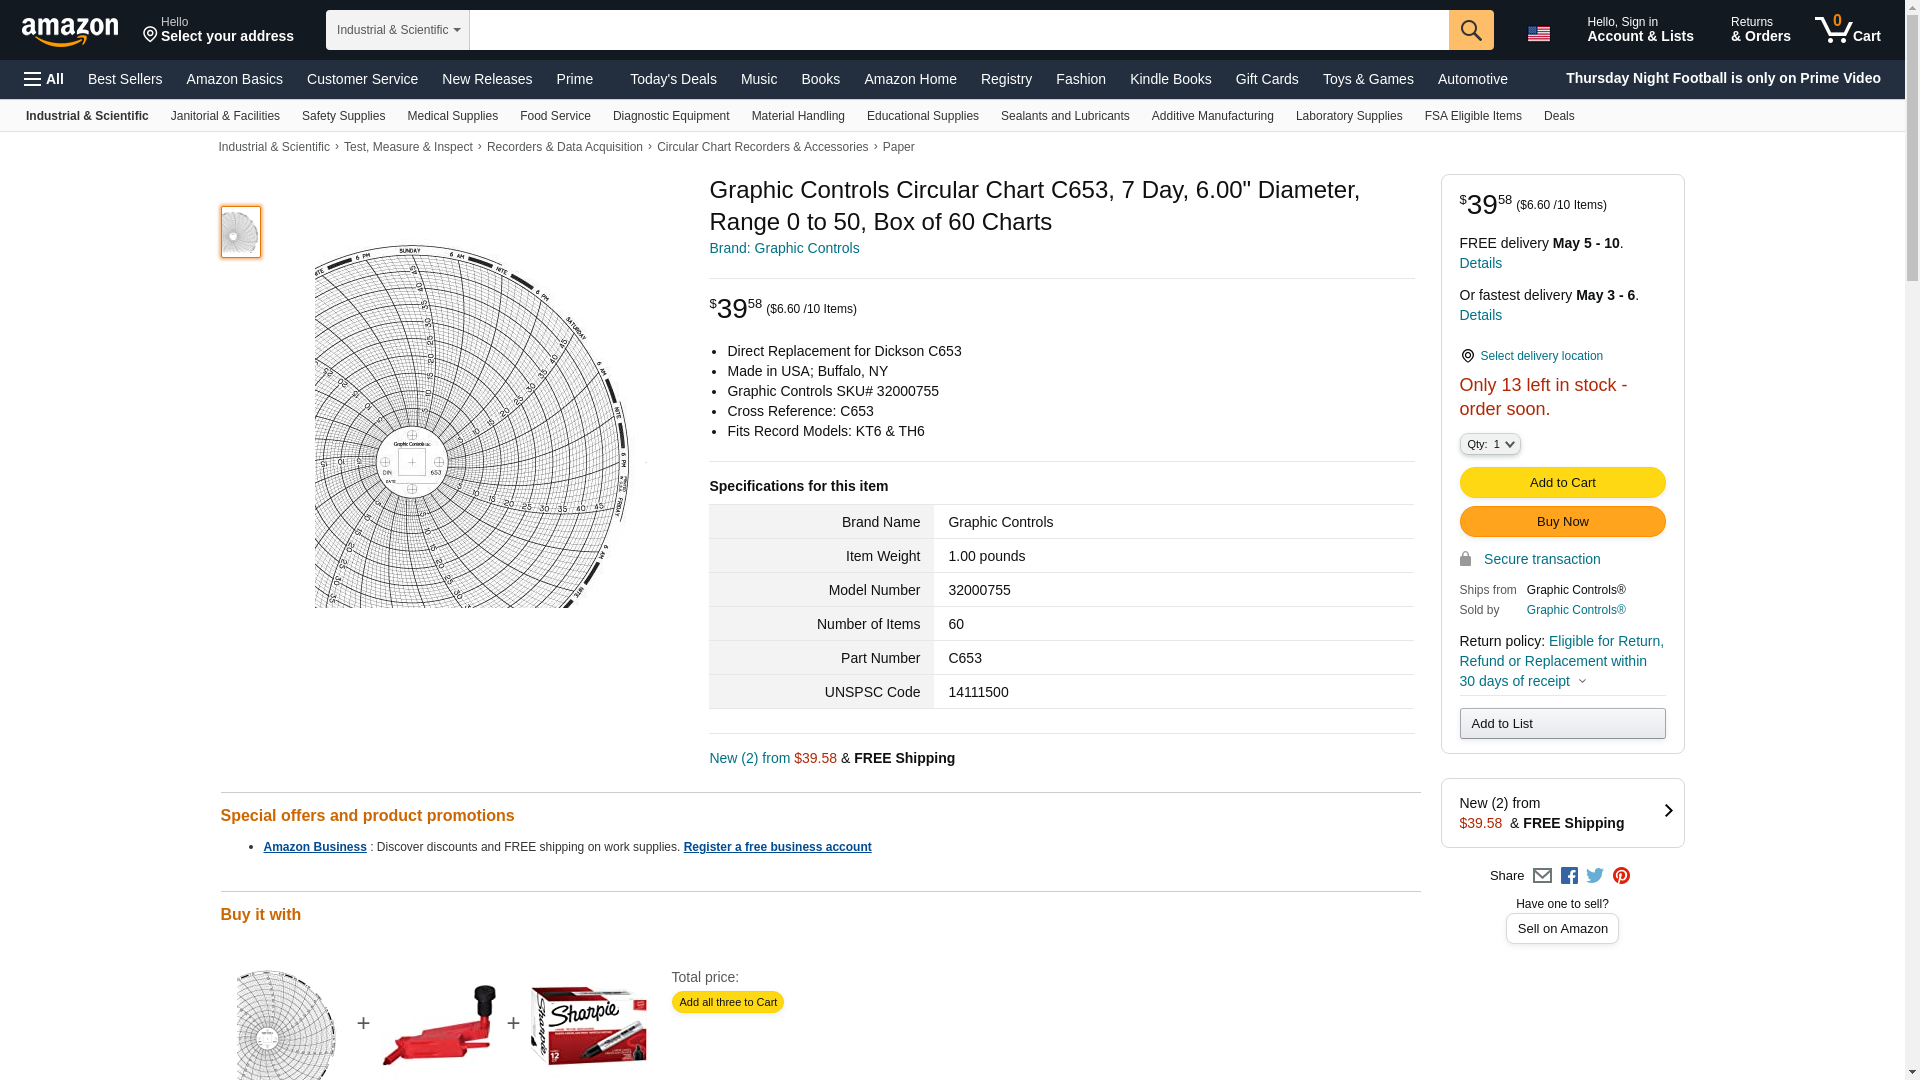The height and width of the screenshot is (1080, 1920).
Task: Expand the New (2) from $39.58 offers arrow
Action: coord(1668,811)
